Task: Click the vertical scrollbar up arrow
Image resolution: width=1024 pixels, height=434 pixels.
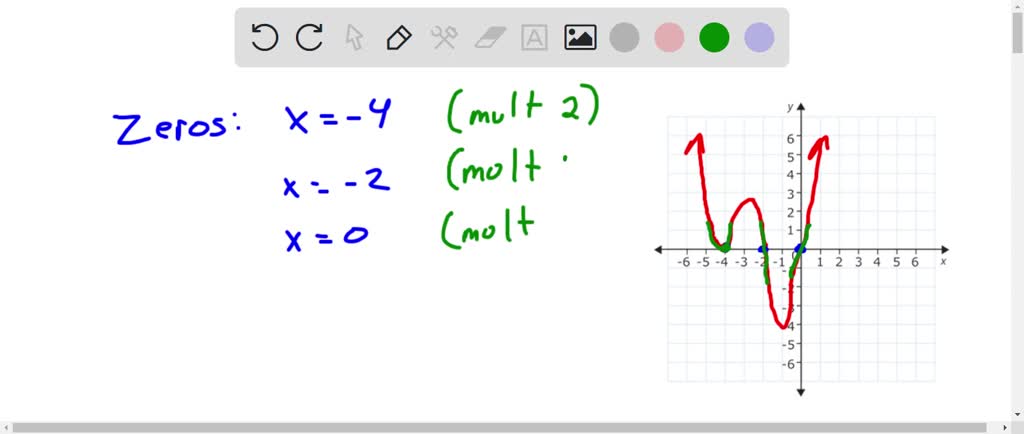Action: [x=1017, y=5]
